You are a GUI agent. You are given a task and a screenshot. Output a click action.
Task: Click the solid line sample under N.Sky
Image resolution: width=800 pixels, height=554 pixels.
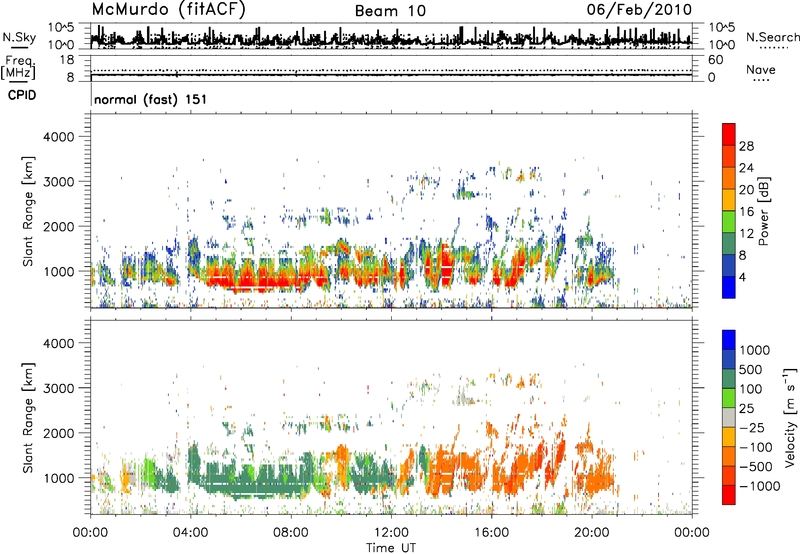(19, 47)
